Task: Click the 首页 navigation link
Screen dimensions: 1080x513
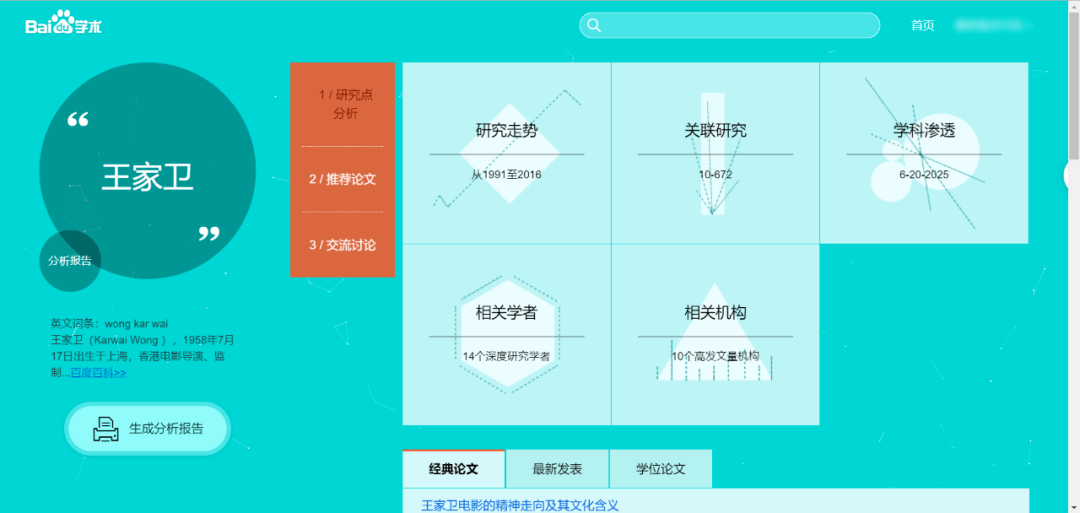Action: click(922, 25)
